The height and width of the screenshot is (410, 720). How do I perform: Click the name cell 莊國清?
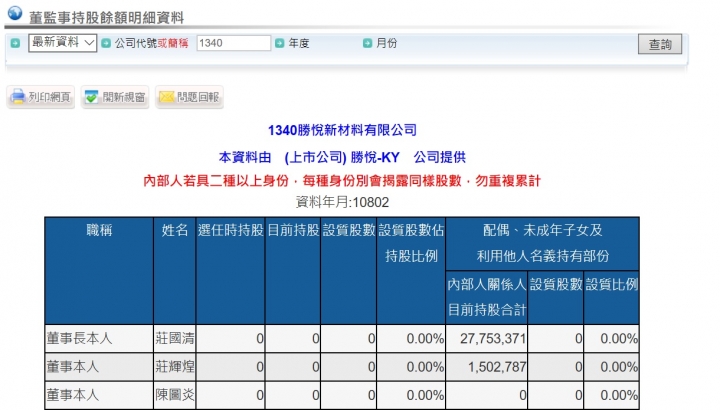(x=174, y=339)
